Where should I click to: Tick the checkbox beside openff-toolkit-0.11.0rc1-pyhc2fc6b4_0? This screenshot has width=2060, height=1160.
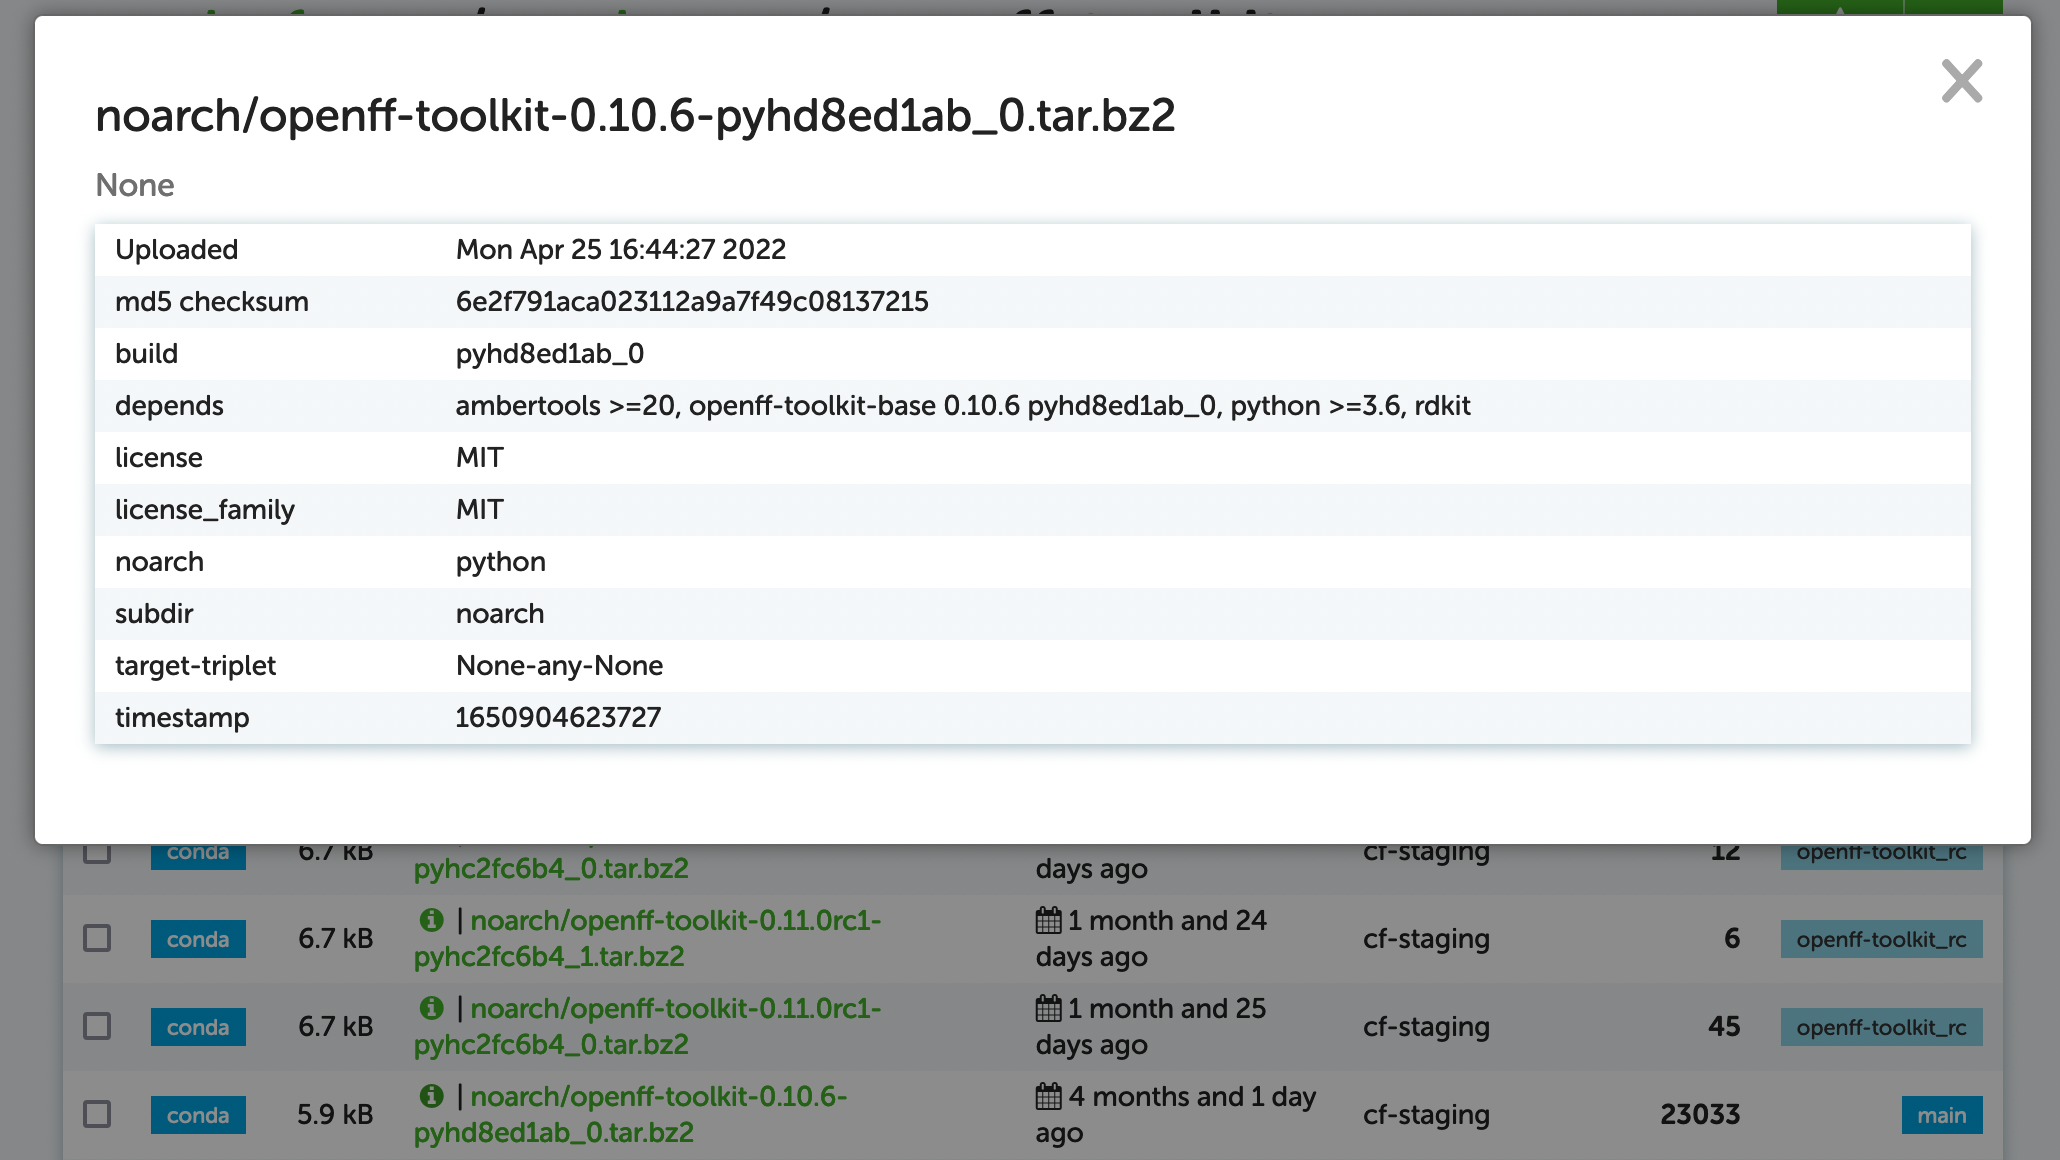[96, 1026]
